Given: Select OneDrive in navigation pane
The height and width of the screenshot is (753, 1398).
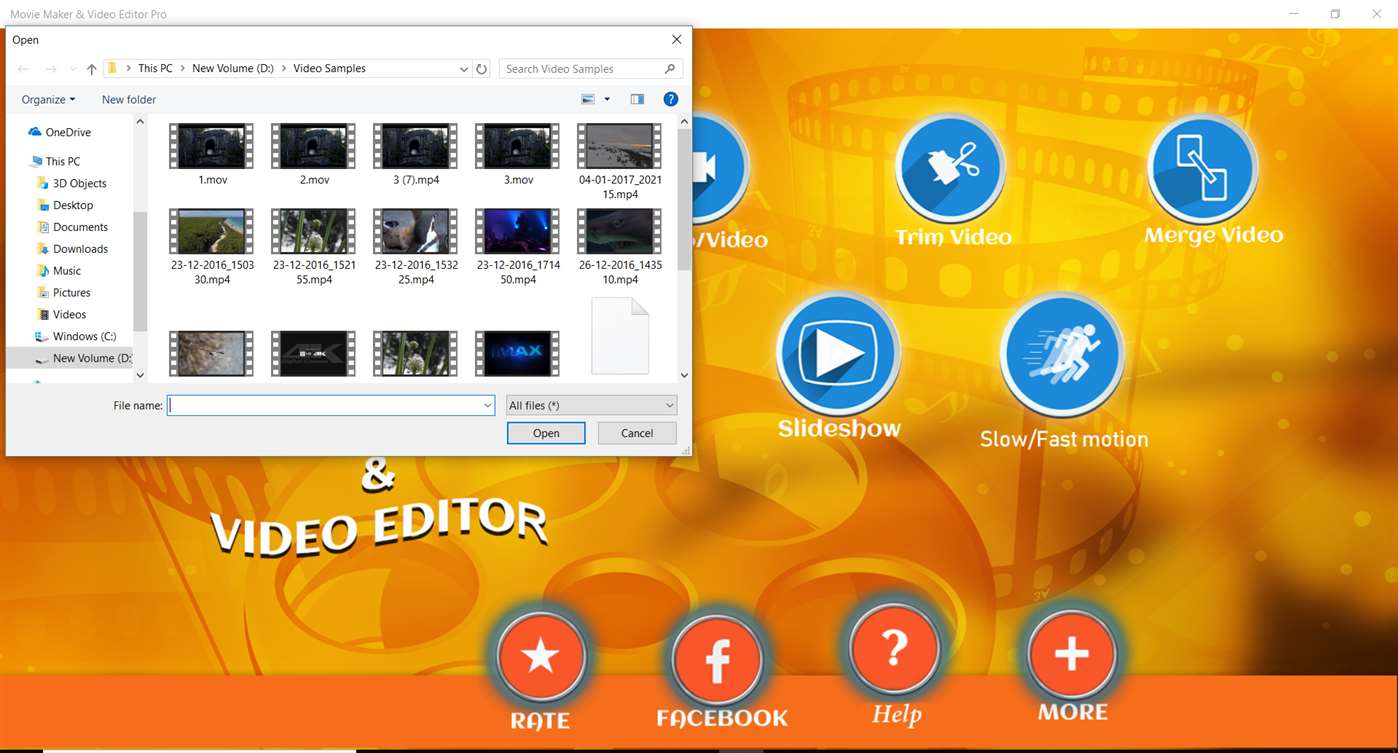Looking at the screenshot, I should coord(68,132).
